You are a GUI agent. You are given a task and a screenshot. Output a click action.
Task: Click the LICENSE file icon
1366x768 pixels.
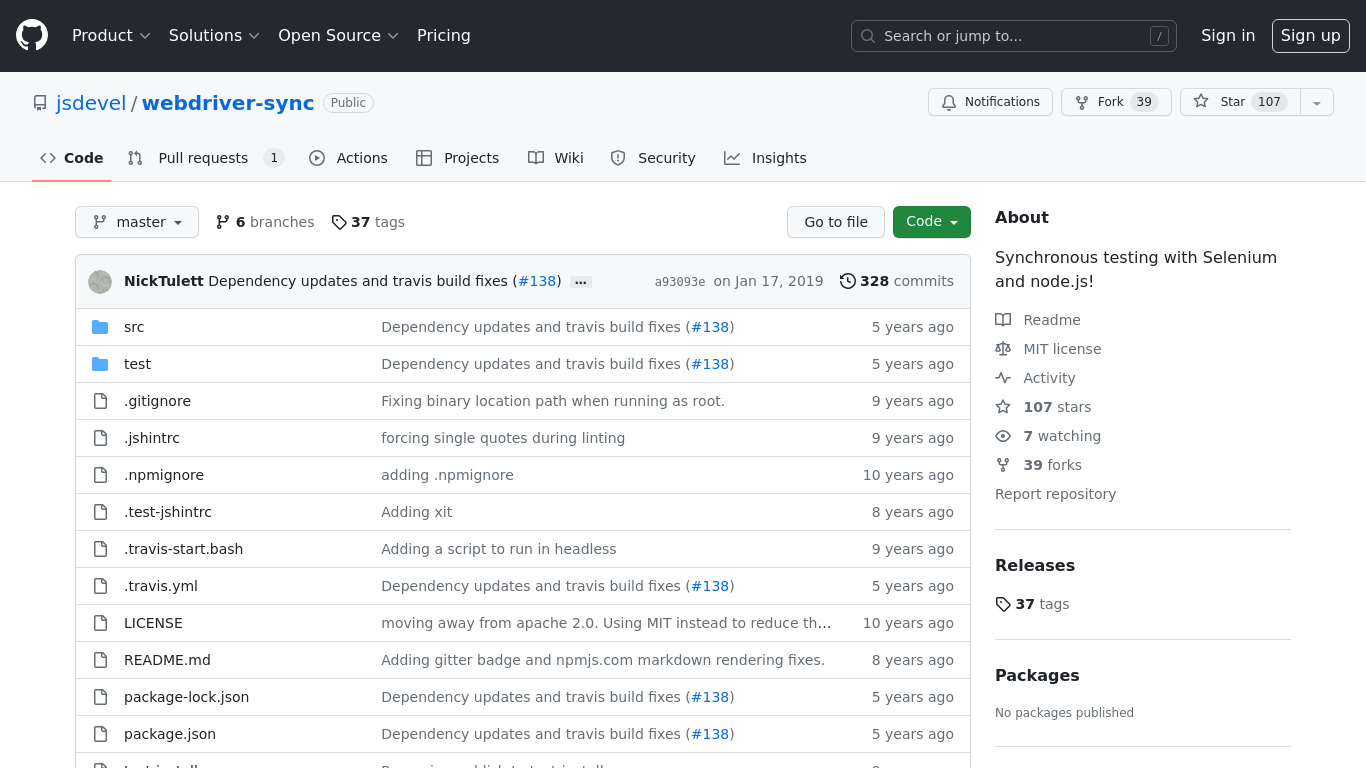tap(100, 623)
